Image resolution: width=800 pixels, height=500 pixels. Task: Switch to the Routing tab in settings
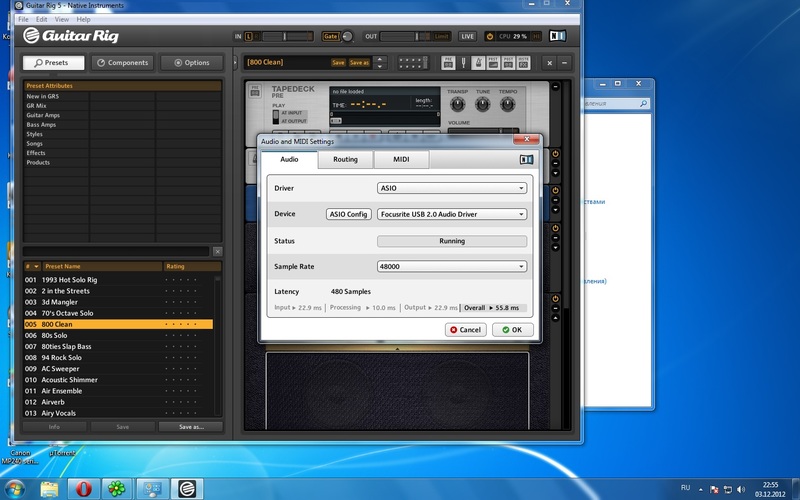345,160
